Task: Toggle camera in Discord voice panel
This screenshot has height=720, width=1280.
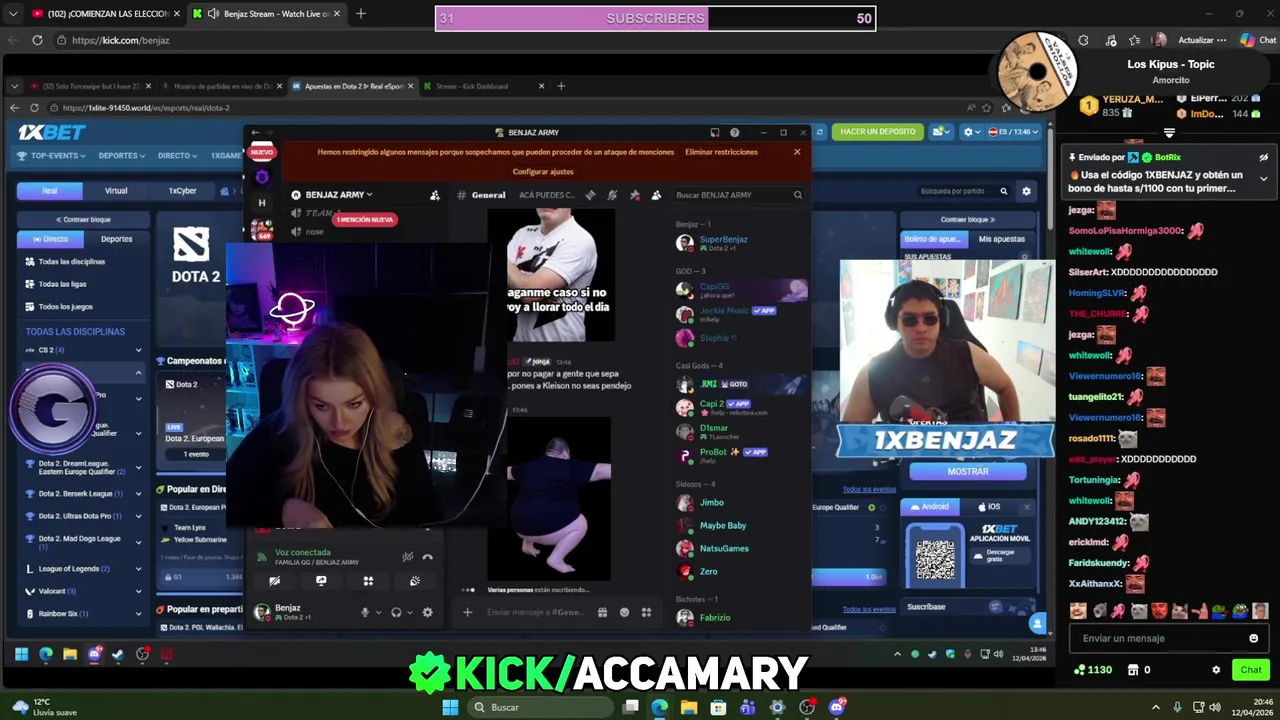Action: (274, 581)
